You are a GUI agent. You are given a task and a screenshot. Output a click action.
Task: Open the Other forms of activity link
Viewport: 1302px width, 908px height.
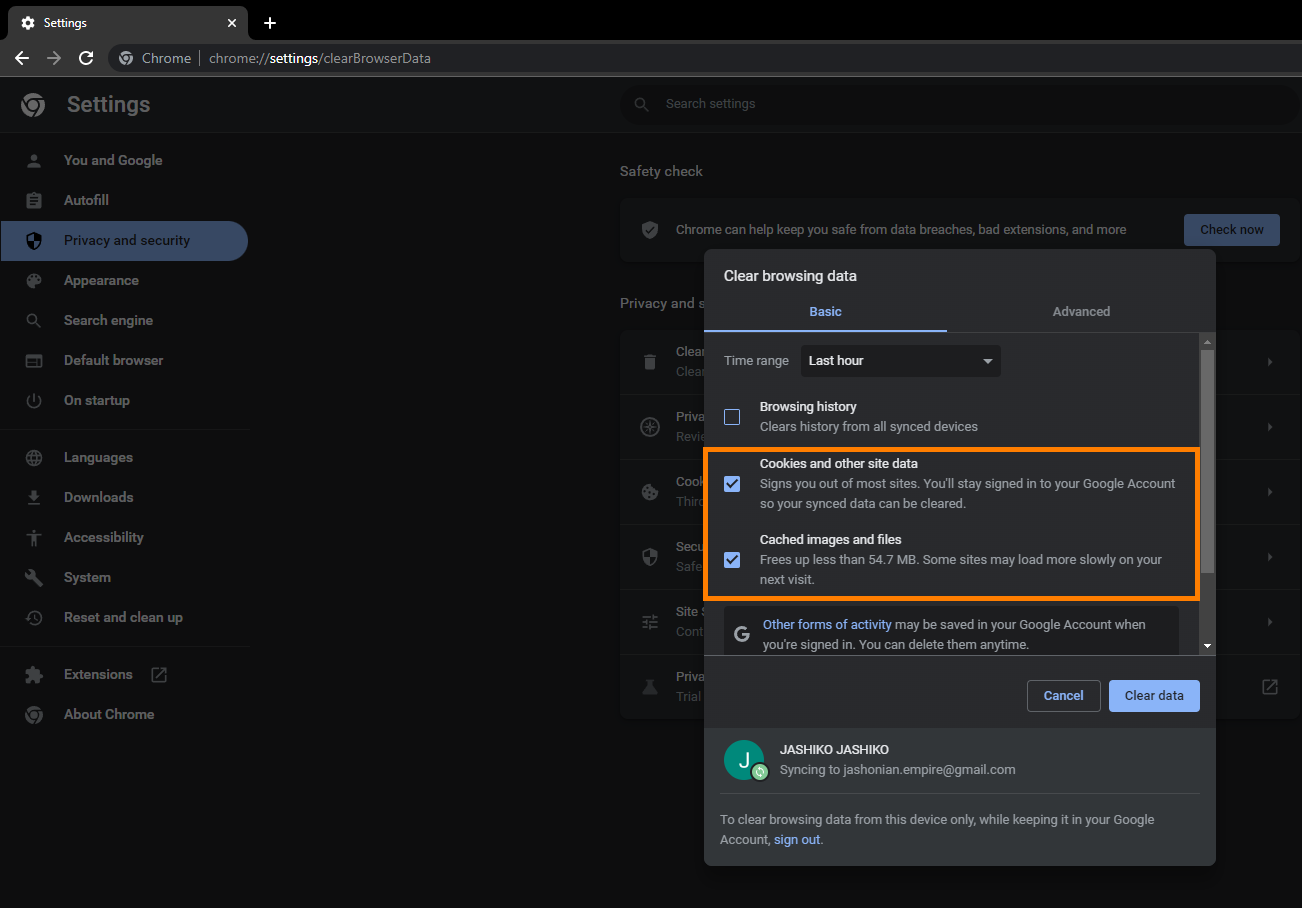(827, 624)
